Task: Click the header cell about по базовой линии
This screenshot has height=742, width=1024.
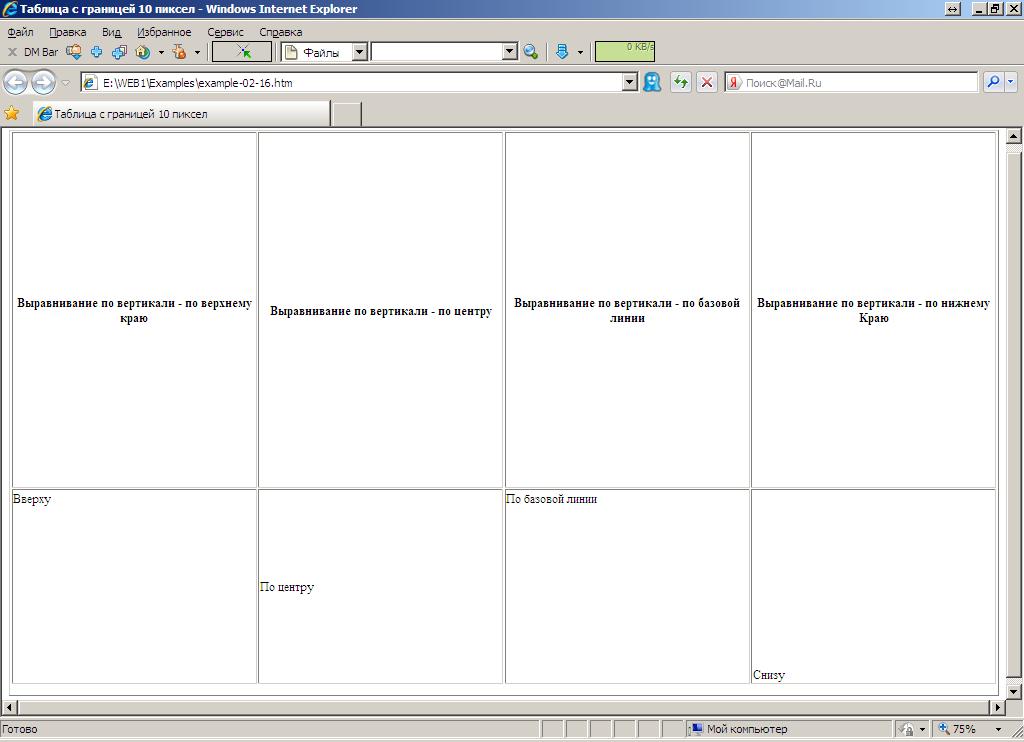Action: click(627, 310)
